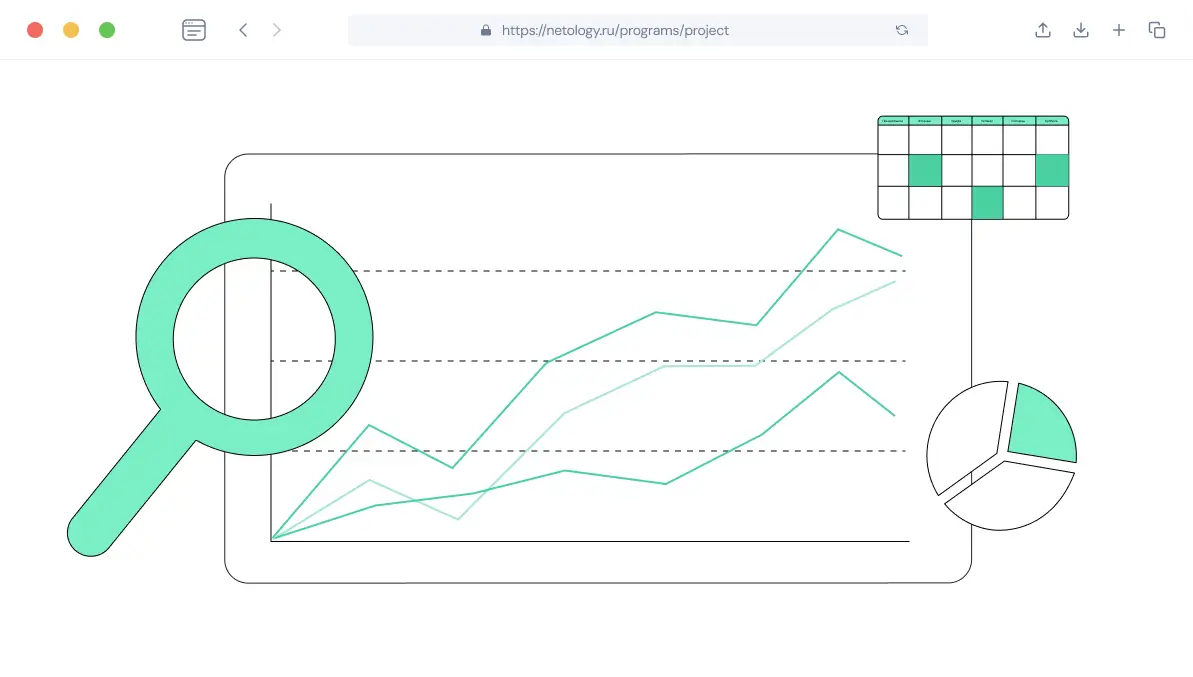Minimize the window using the yellow button

click(x=71, y=30)
